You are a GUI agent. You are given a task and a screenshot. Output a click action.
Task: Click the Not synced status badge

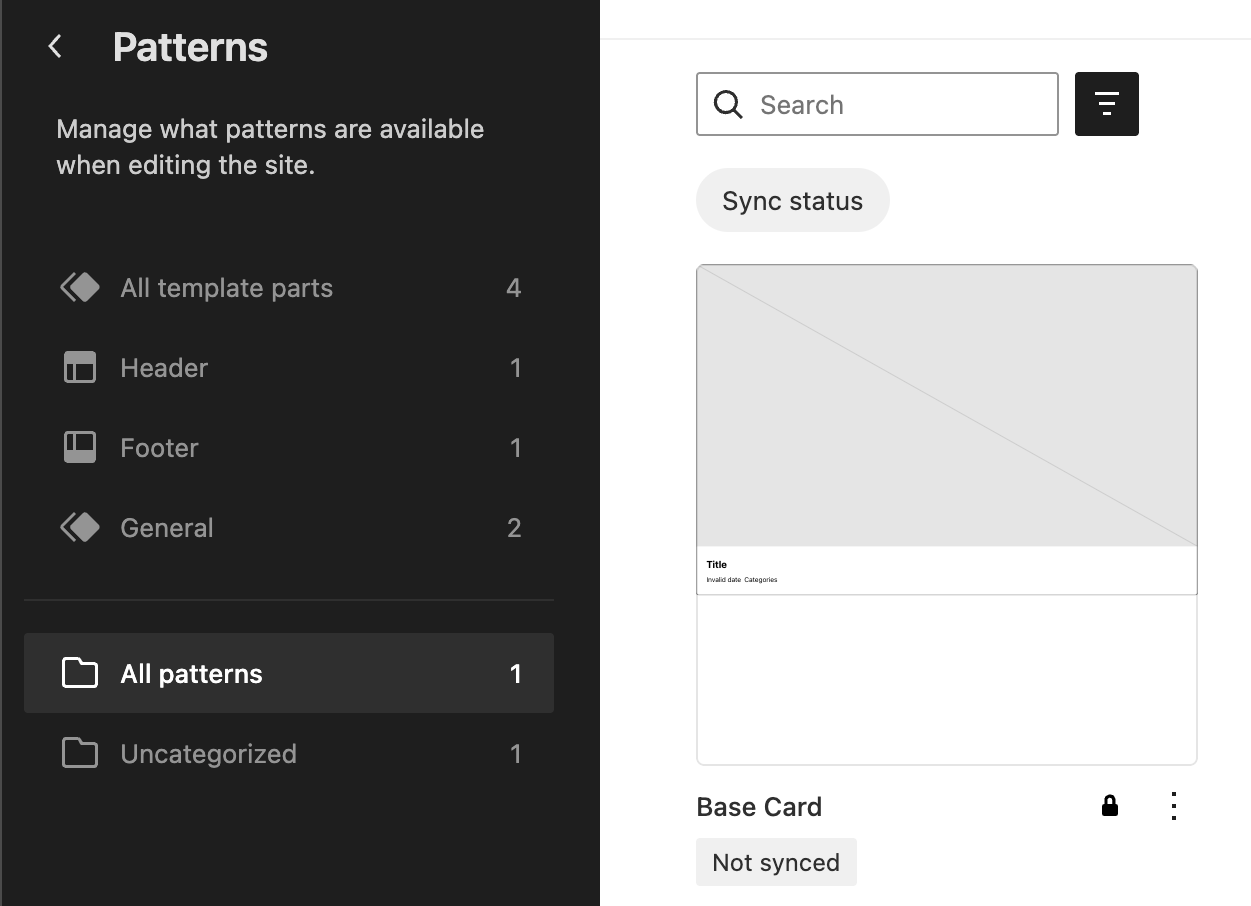pyautogui.click(x=776, y=861)
